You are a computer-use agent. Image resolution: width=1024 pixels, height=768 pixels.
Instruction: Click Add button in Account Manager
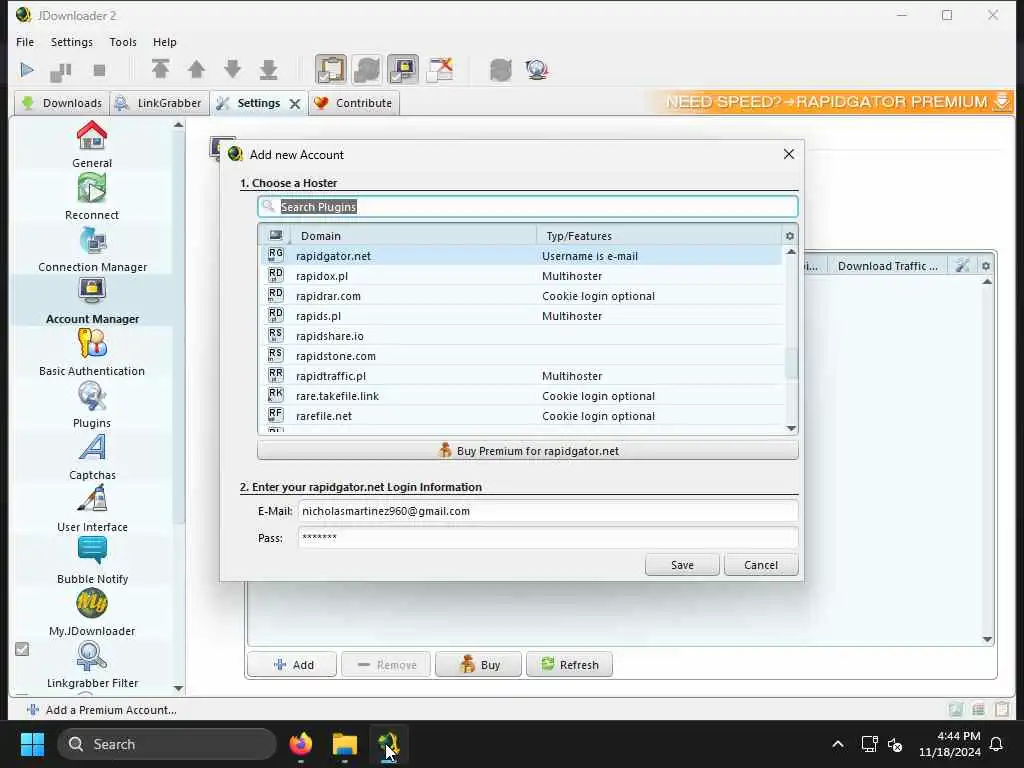292,665
